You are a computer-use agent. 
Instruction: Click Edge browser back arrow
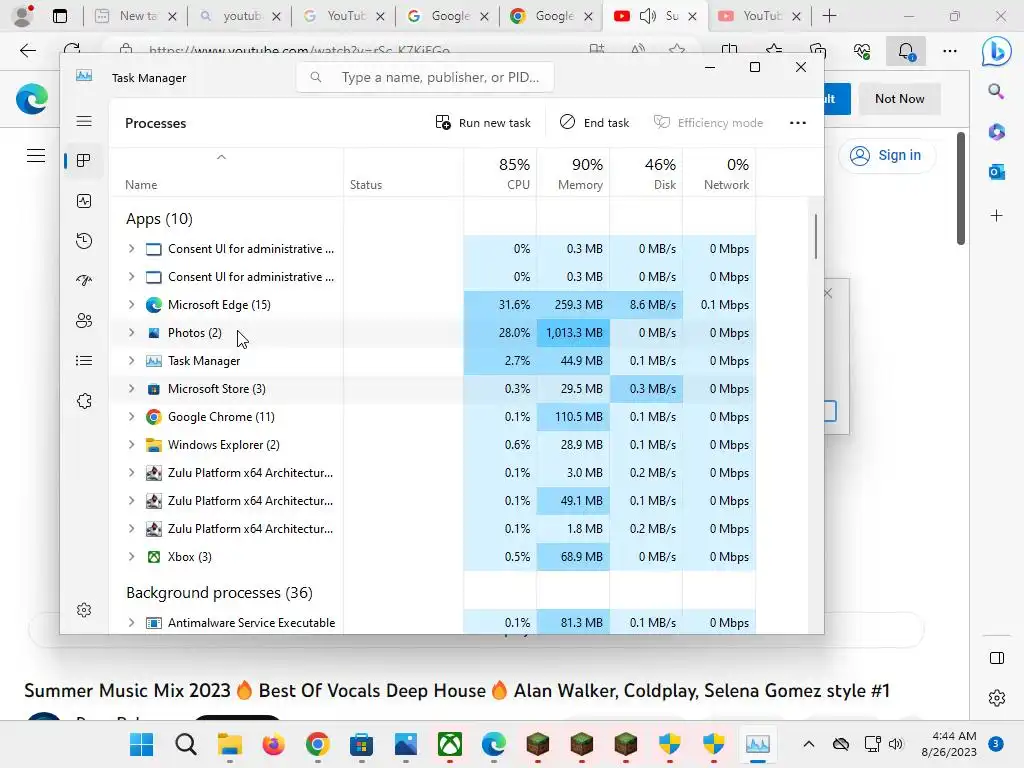click(27, 50)
